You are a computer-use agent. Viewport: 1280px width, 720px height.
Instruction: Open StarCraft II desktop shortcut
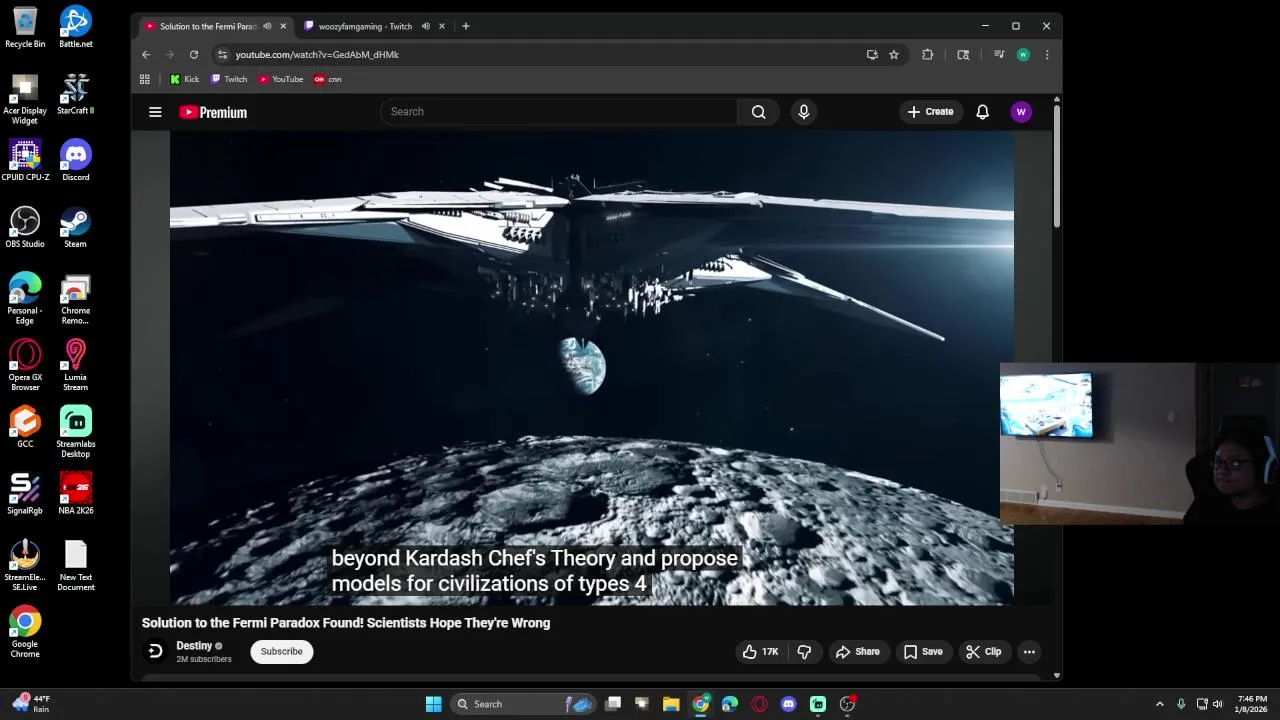76,94
